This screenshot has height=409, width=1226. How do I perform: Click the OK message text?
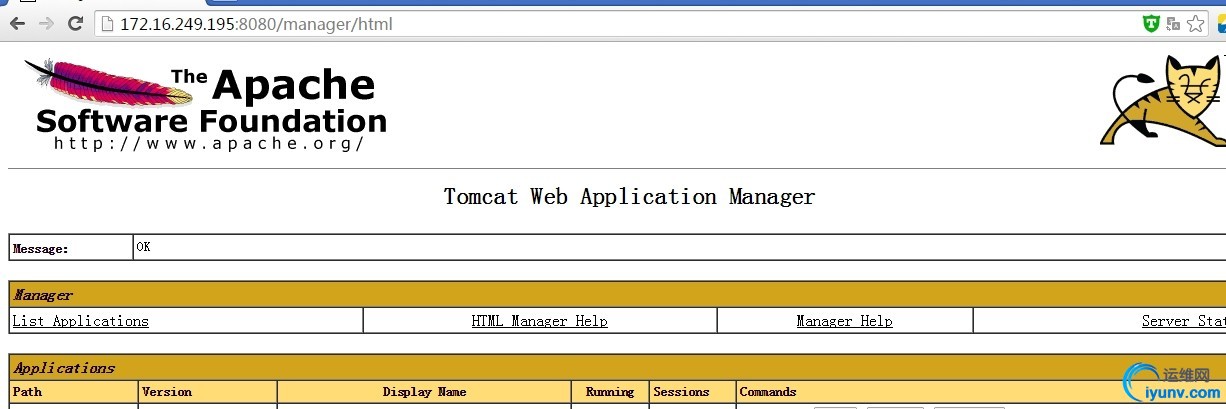point(143,246)
